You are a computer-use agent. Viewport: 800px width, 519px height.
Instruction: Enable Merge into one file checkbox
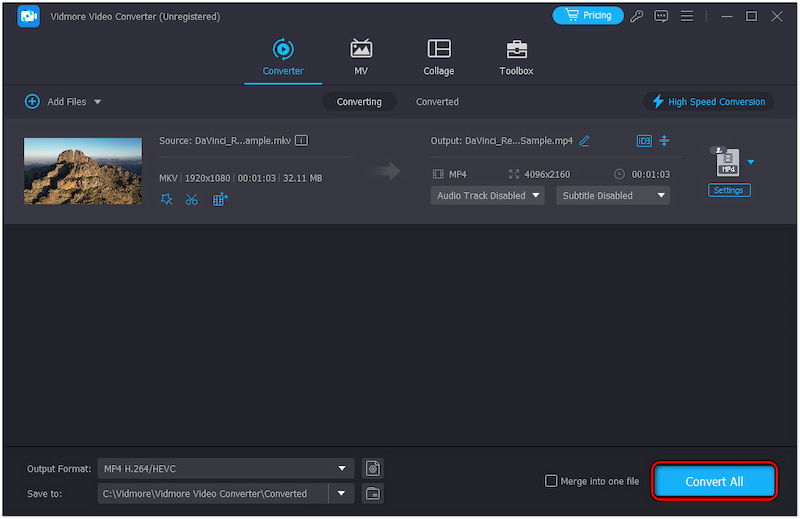551,481
